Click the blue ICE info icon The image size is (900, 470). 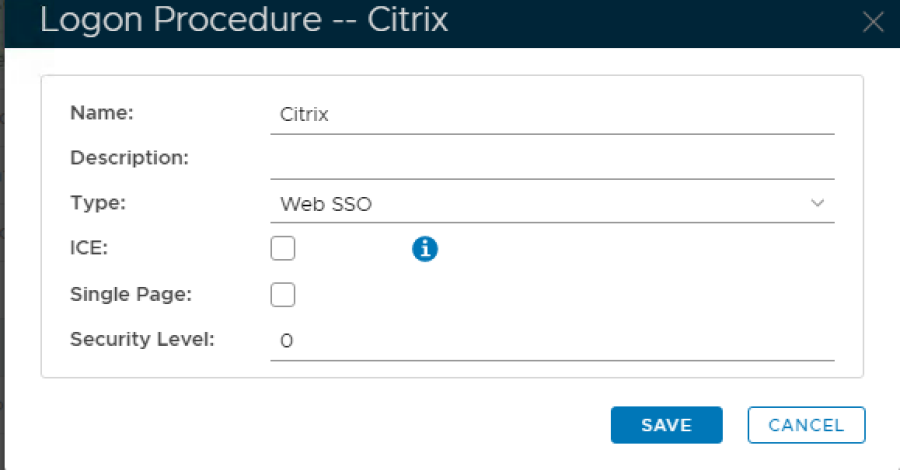[425, 249]
